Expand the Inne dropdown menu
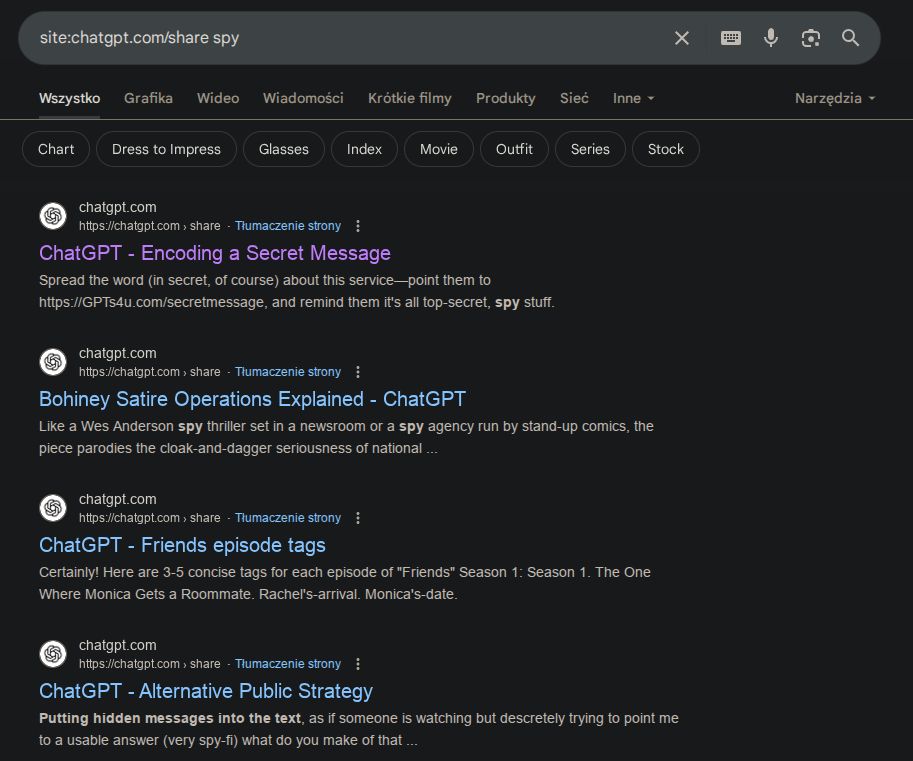This screenshot has height=761, width=913. pyautogui.click(x=633, y=98)
